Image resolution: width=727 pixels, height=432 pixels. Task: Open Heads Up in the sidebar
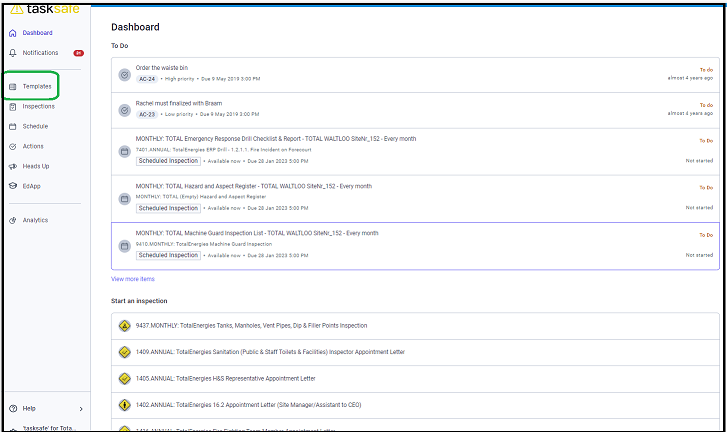tap(36, 166)
